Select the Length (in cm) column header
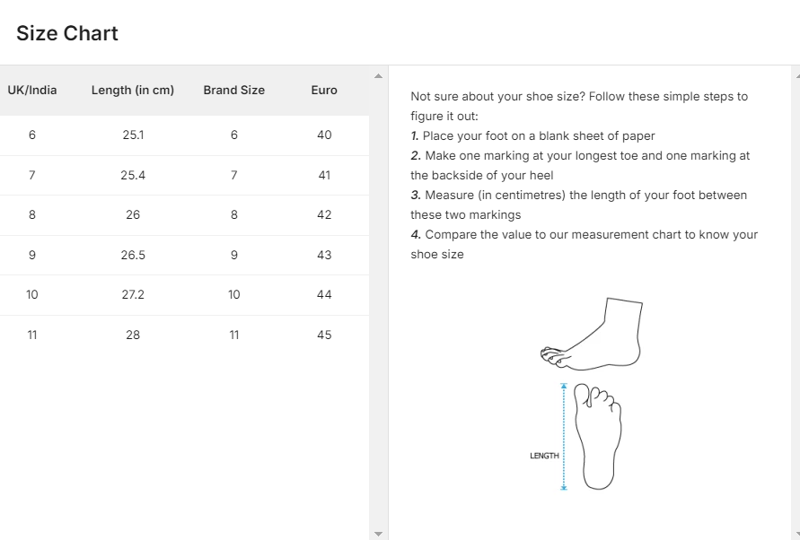Viewport: 800px width, 540px height. pos(133,90)
